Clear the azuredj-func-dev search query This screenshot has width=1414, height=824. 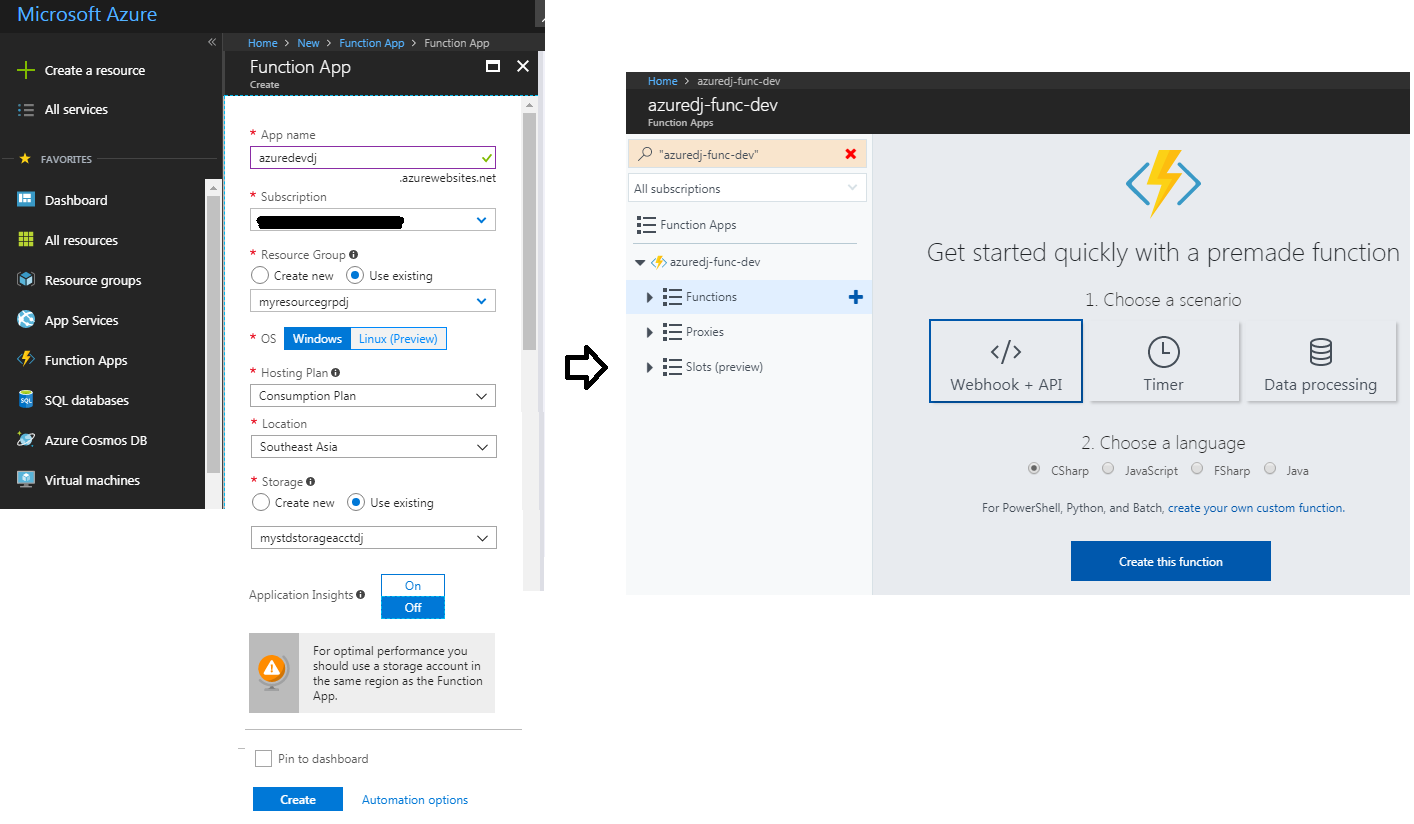coord(850,153)
